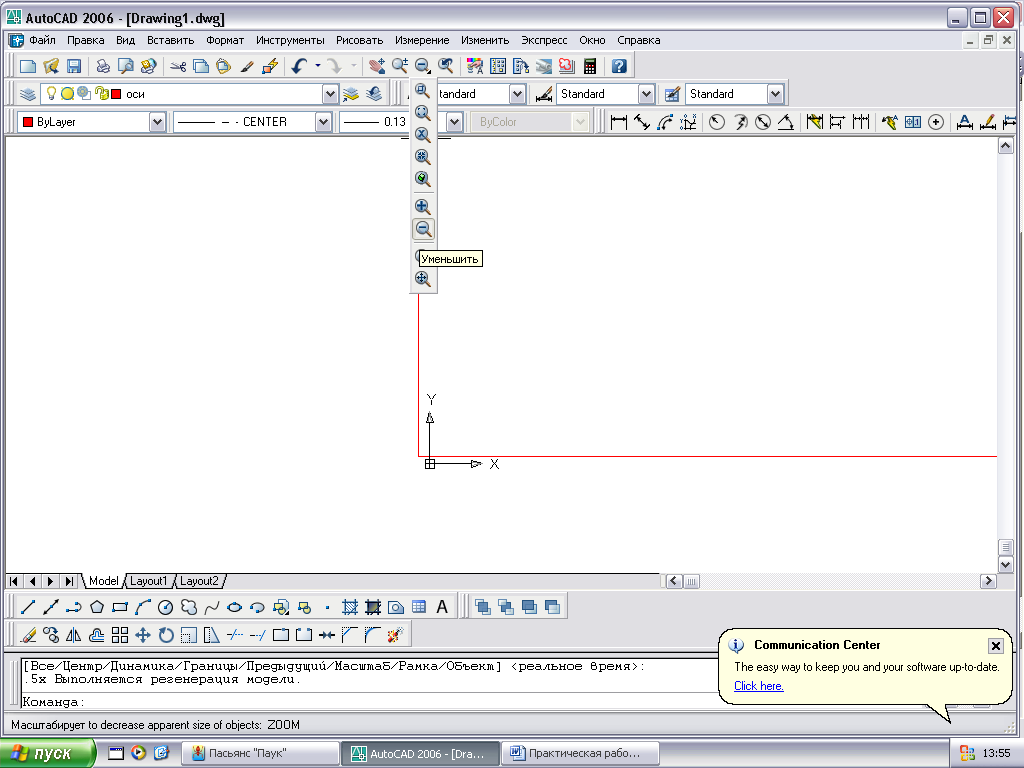Image resolution: width=1024 pixels, height=768 pixels.
Task: Select the Linear Dimension tool
Action: [618, 122]
